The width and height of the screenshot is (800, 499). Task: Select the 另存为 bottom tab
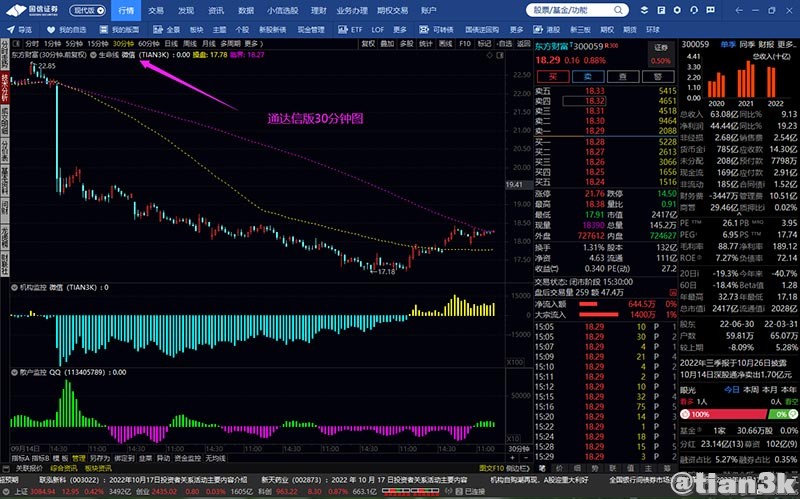coord(99,458)
